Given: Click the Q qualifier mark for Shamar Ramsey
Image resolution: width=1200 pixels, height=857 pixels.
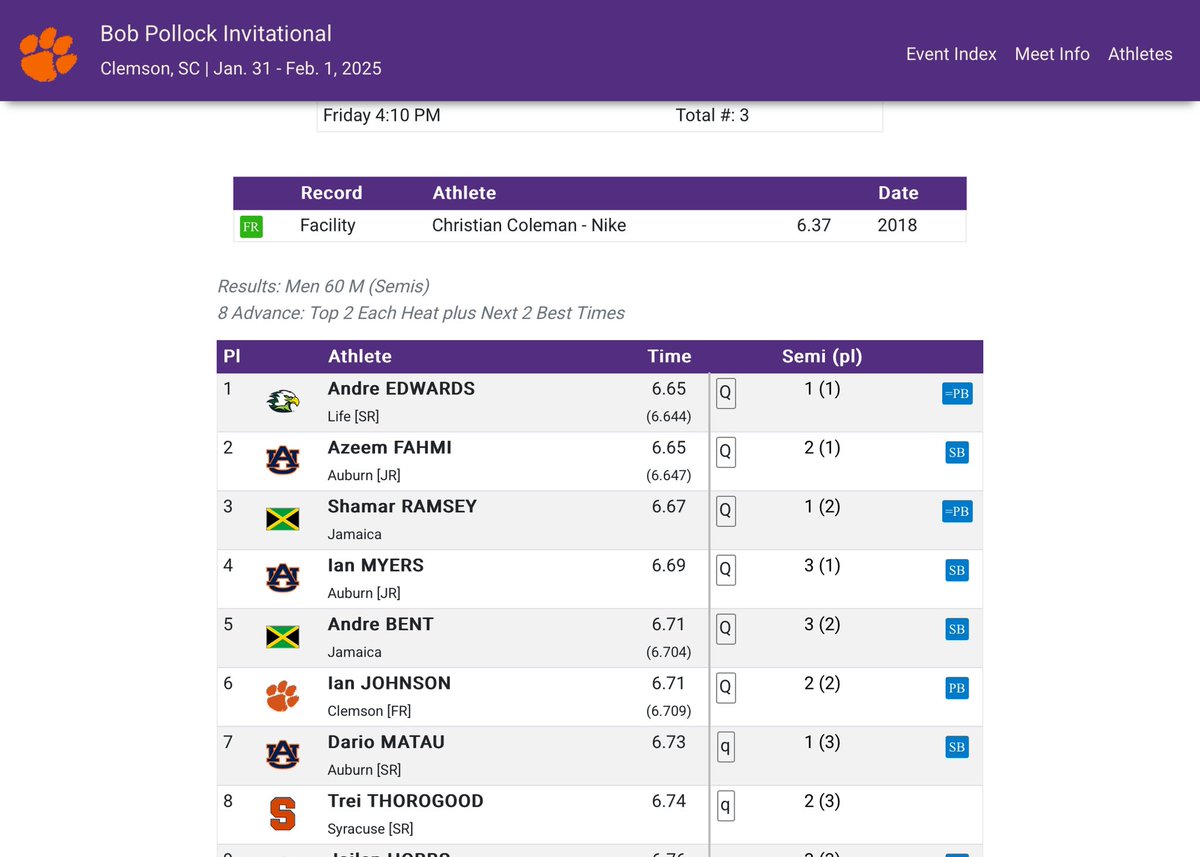Looking at the screenshot, I should [x=726, y=512].
